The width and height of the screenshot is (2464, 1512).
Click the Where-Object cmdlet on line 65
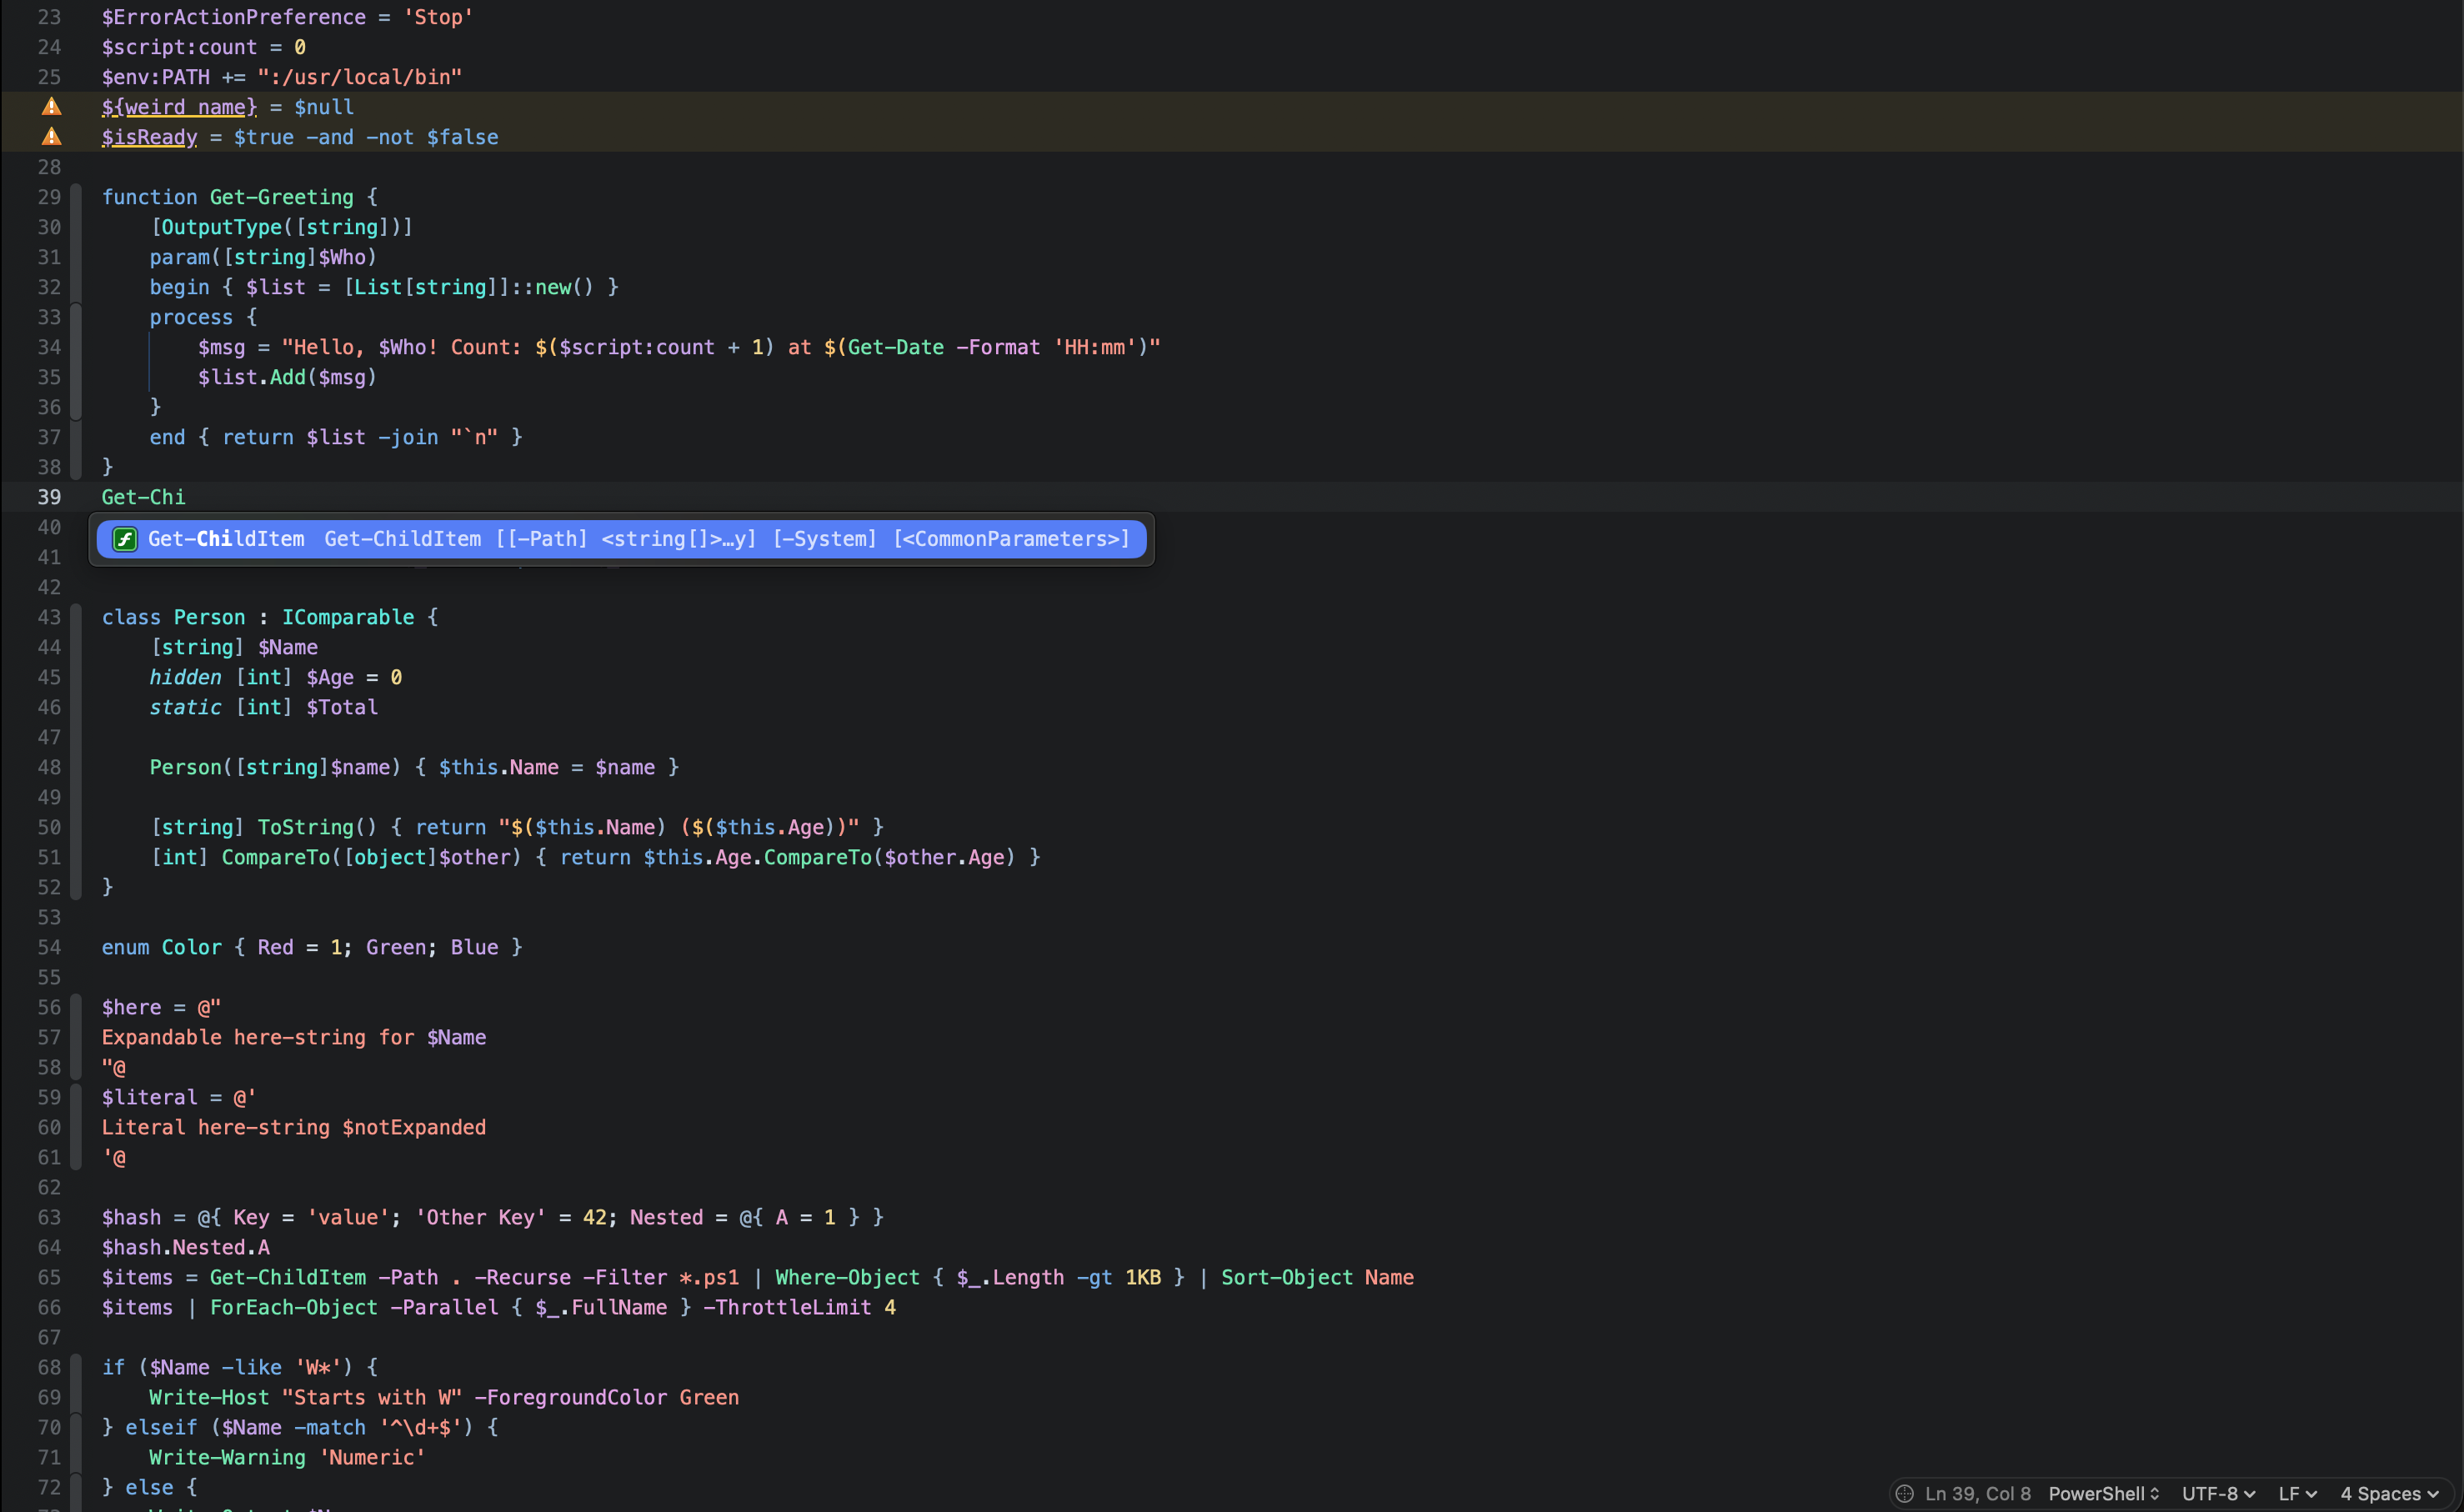(x=847, y=1277)
